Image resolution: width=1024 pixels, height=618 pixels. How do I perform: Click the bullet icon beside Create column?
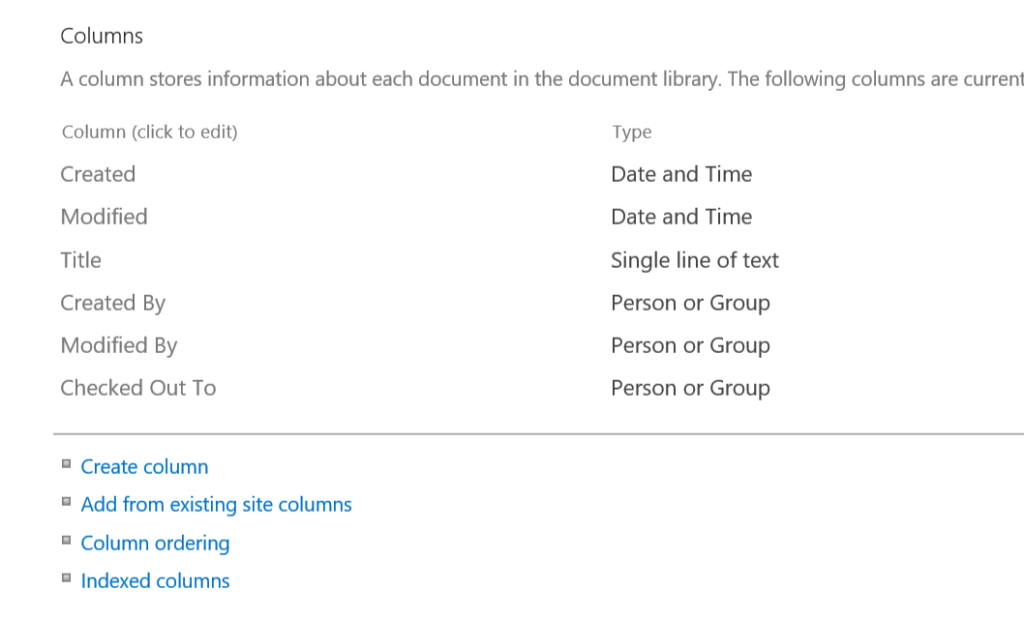66,464
